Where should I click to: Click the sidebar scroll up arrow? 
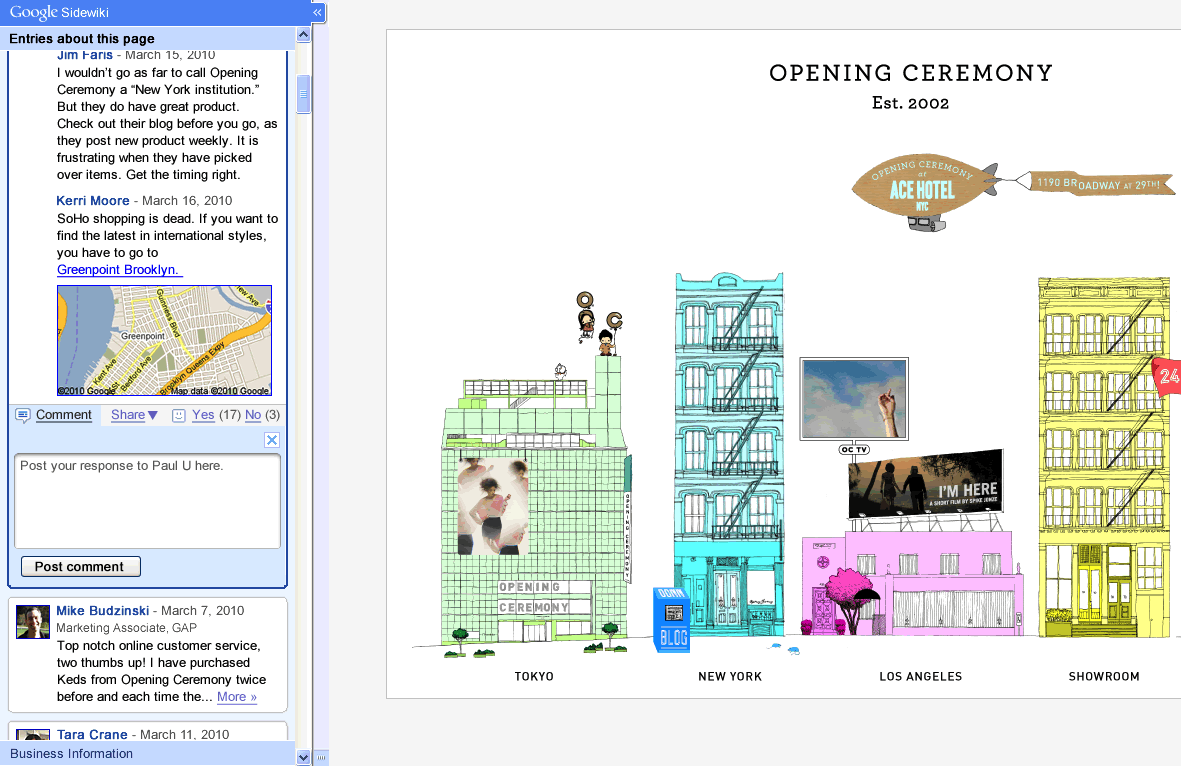[x=304, y=35]
